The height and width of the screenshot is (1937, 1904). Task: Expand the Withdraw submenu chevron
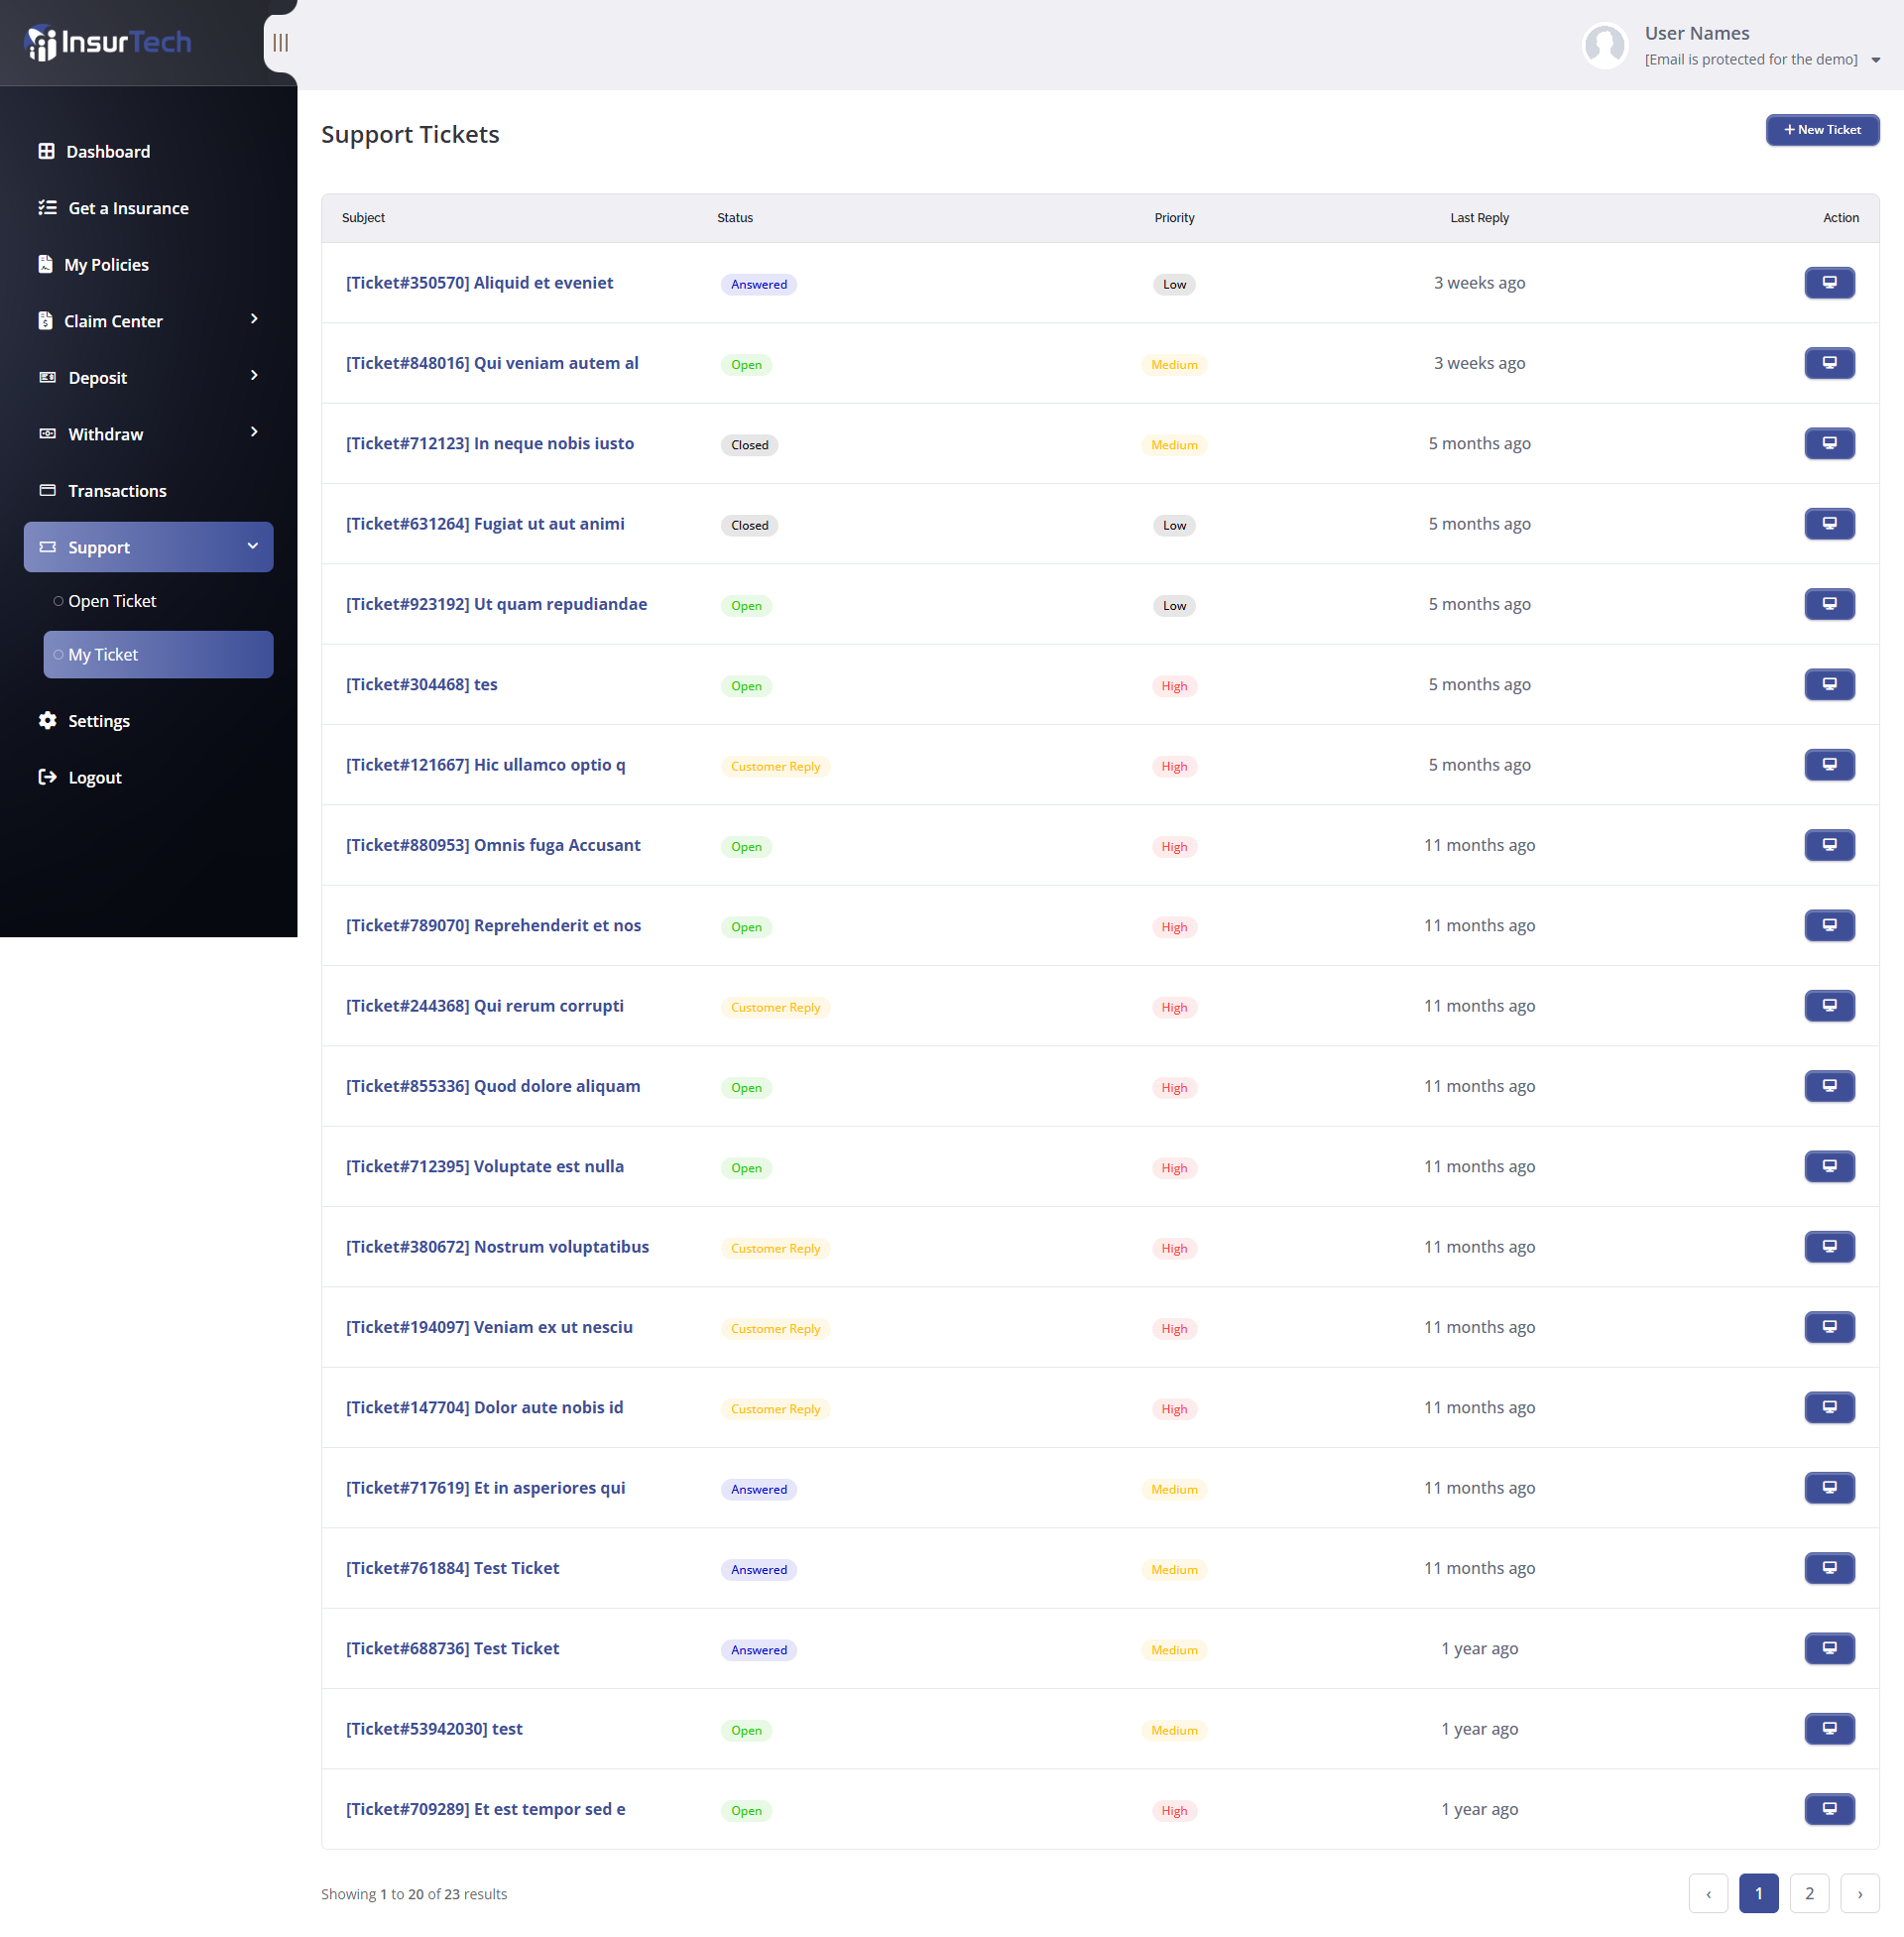point(254,432)
